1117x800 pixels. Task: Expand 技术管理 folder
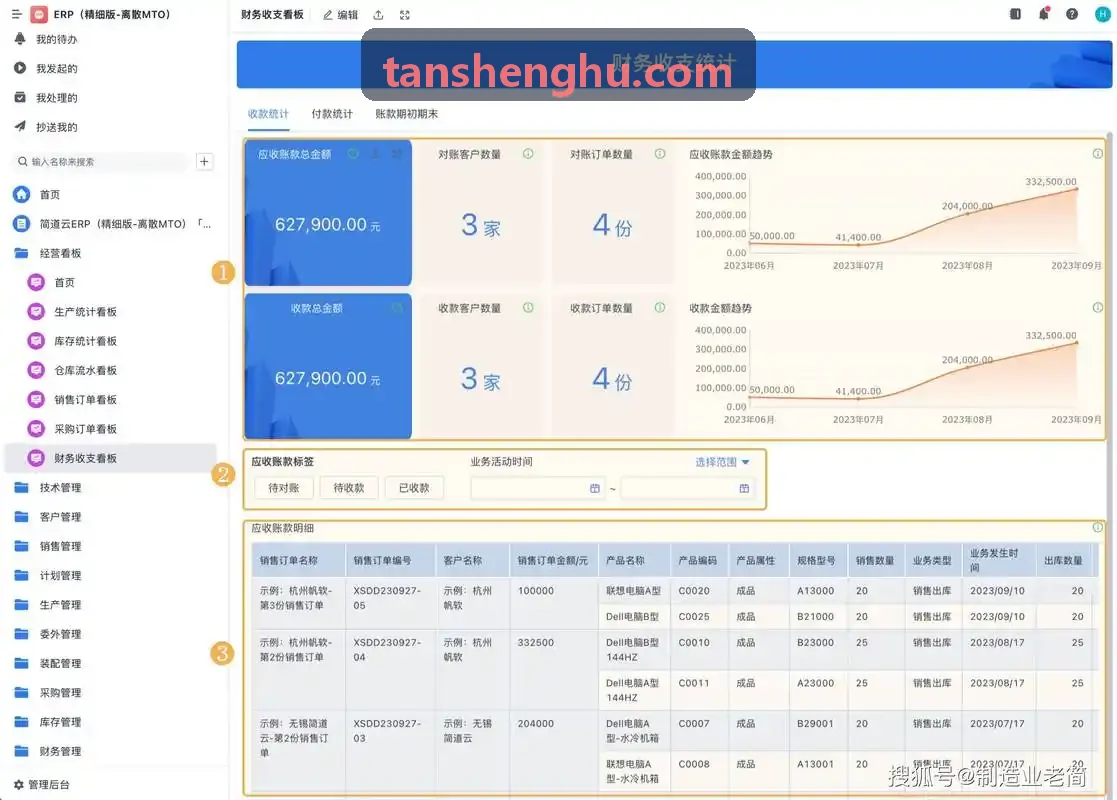(48, 487)
